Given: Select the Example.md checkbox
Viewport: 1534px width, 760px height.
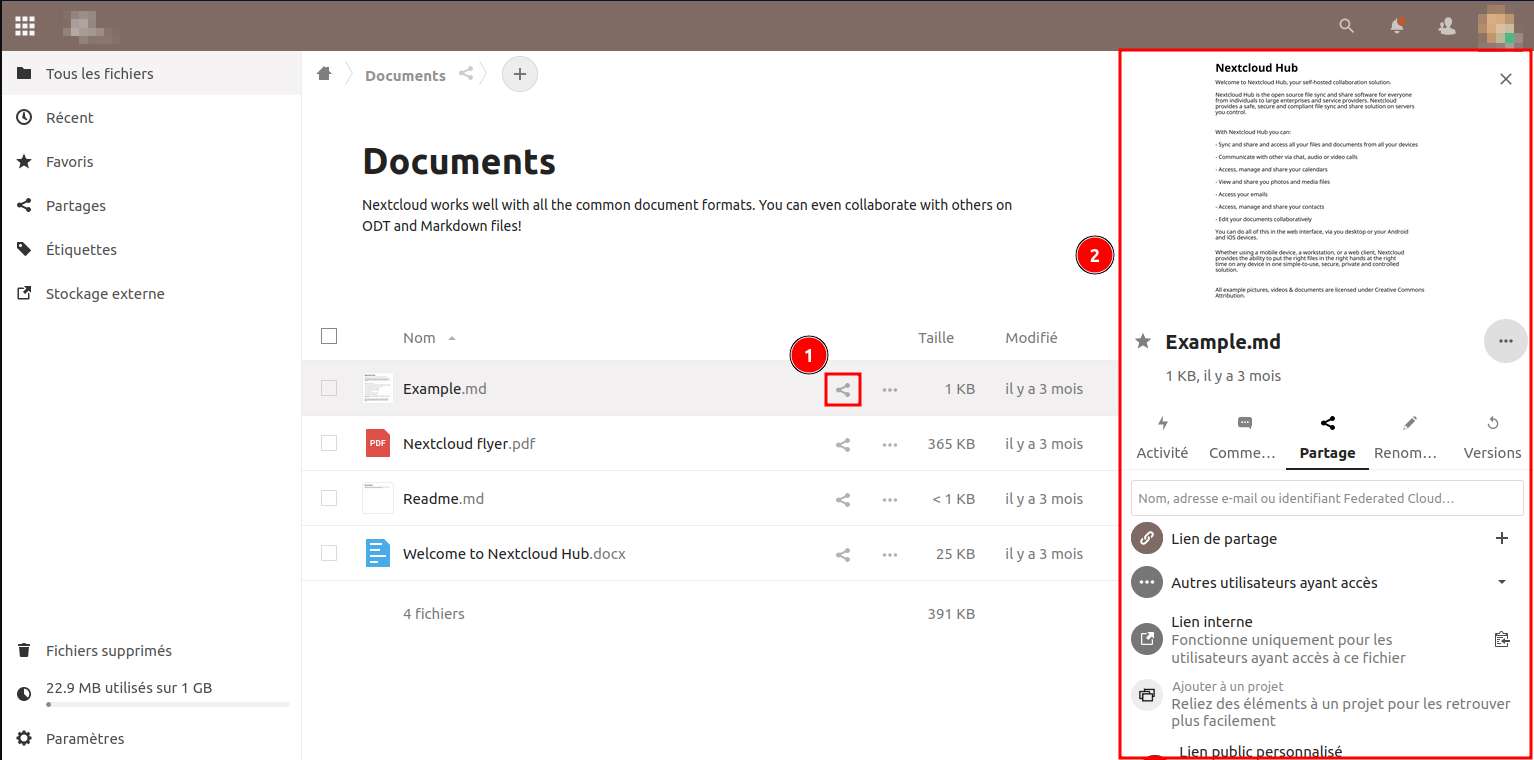Looking at the screenshot, I should point(329,388).
